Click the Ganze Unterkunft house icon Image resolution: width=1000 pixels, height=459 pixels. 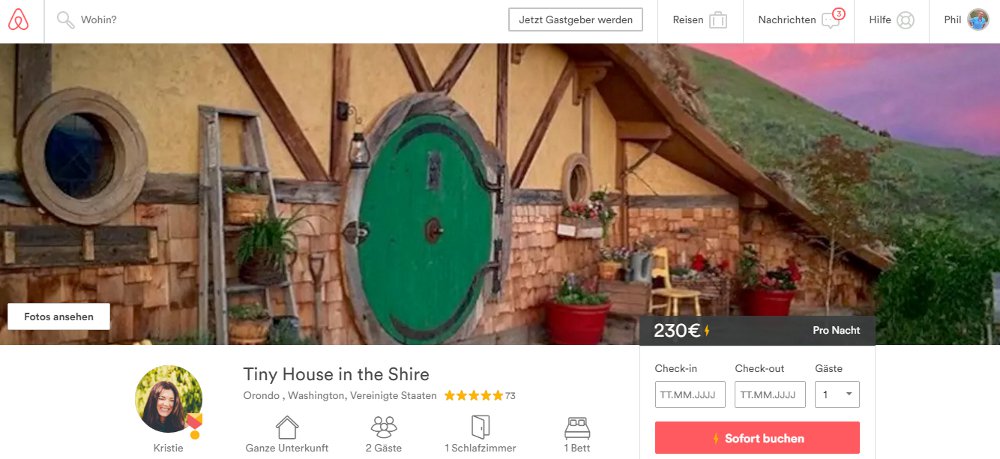tap(287, 427)
